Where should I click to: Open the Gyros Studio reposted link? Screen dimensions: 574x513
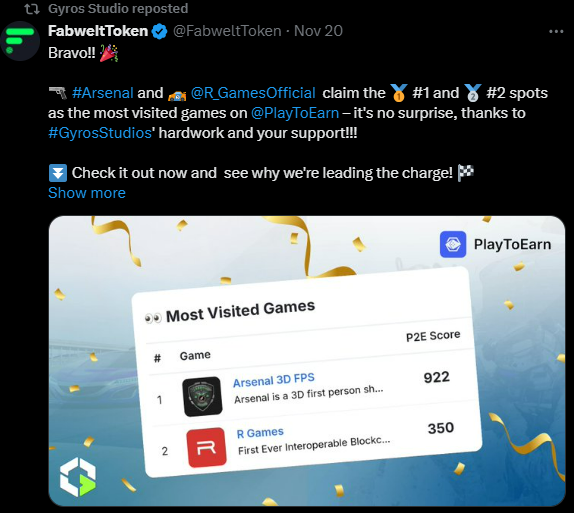click(118, 8)
